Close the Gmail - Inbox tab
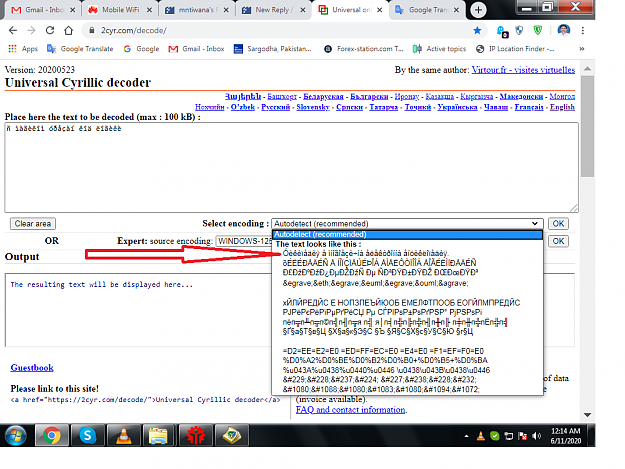625x469 pixels. pyautogui.click(x=73, y=10)
